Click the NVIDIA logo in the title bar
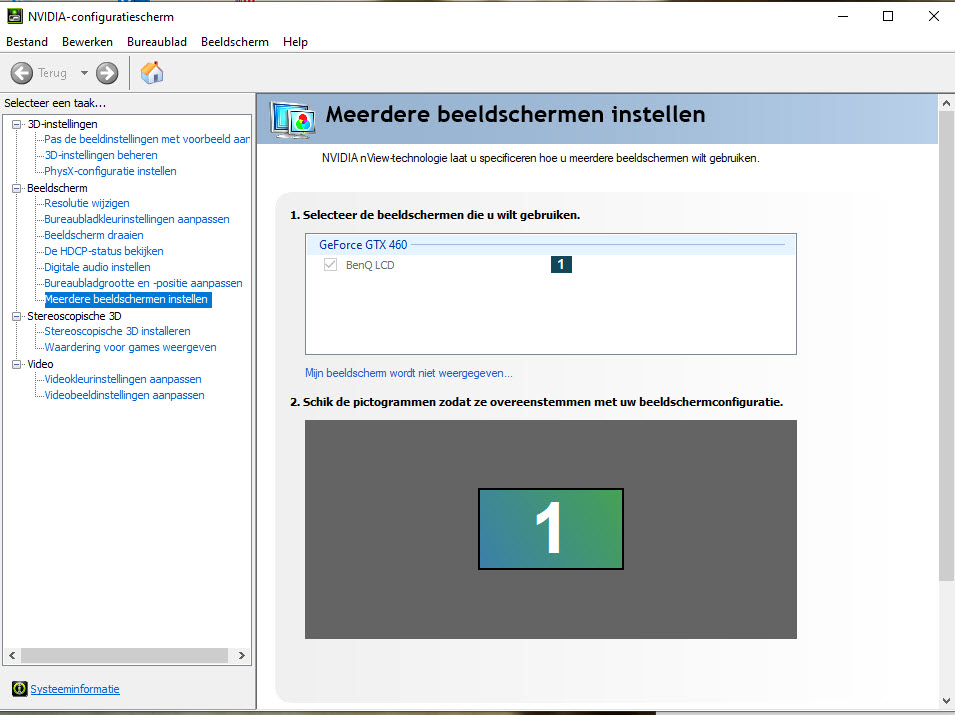The width and height of the screenshot is (955, 715). [x=15, y=16]
